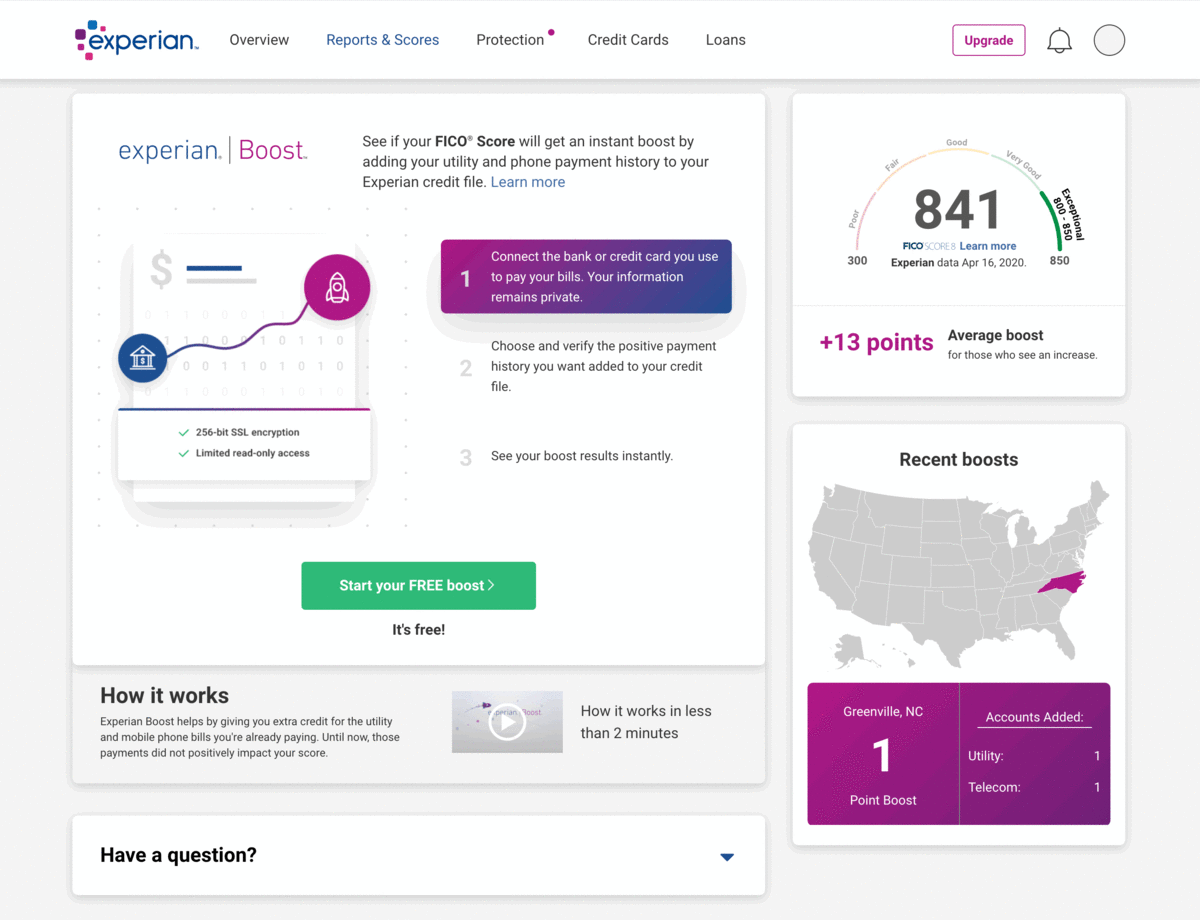The height and width of the screenshot is (920, 1200).
Task: Click the Limited read-only access text
Action: tap(252, 454)
